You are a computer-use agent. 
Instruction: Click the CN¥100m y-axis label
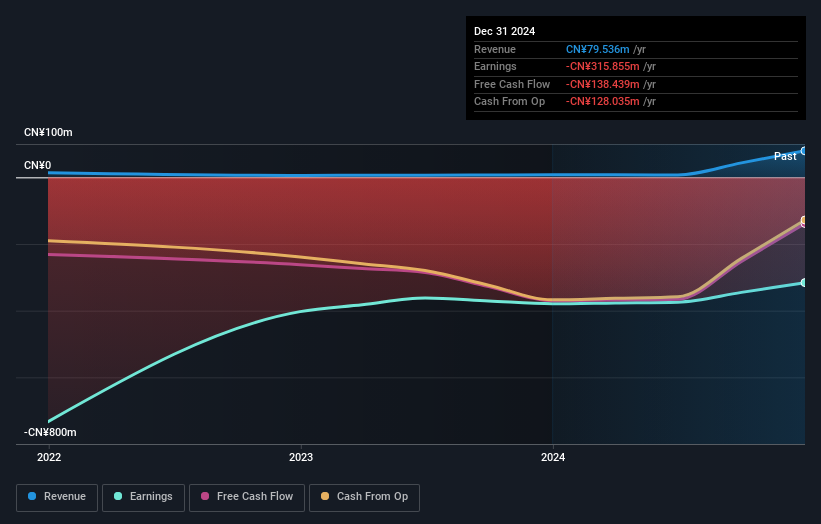tap(48, 132)
